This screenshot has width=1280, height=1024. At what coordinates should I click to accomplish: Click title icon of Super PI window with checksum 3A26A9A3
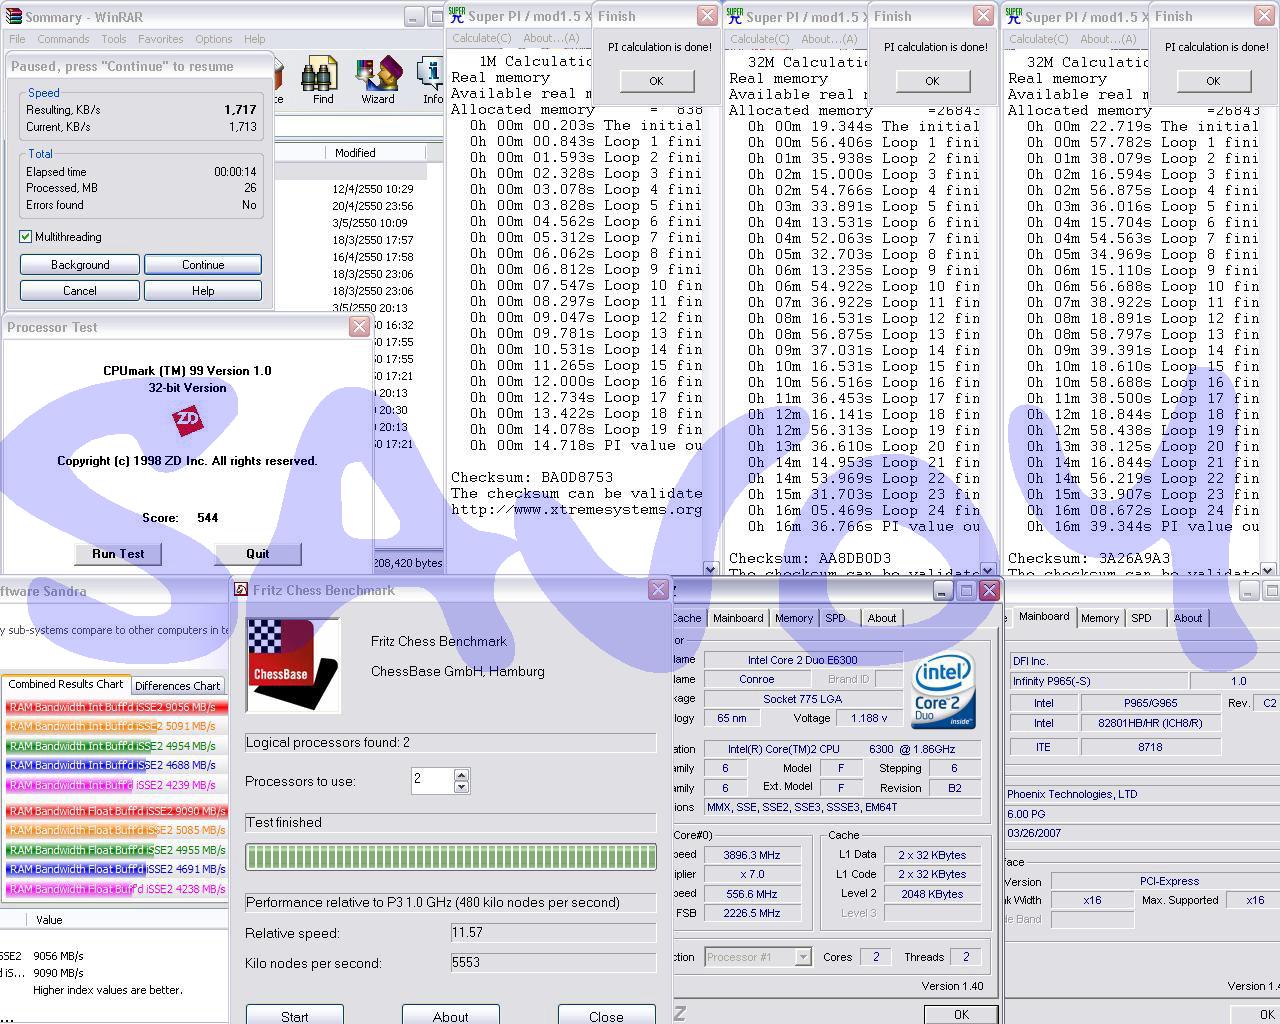click(x=1014, y=16)
